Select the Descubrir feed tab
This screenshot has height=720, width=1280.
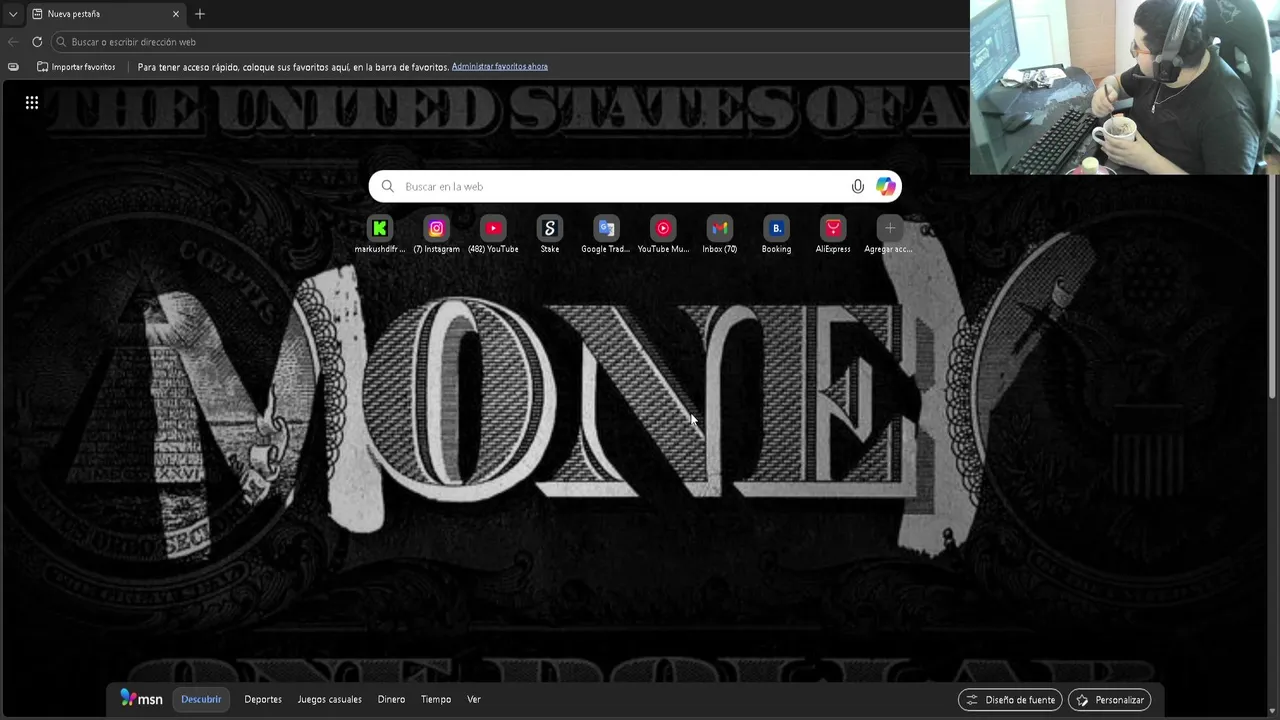click(x=201, y=699)
